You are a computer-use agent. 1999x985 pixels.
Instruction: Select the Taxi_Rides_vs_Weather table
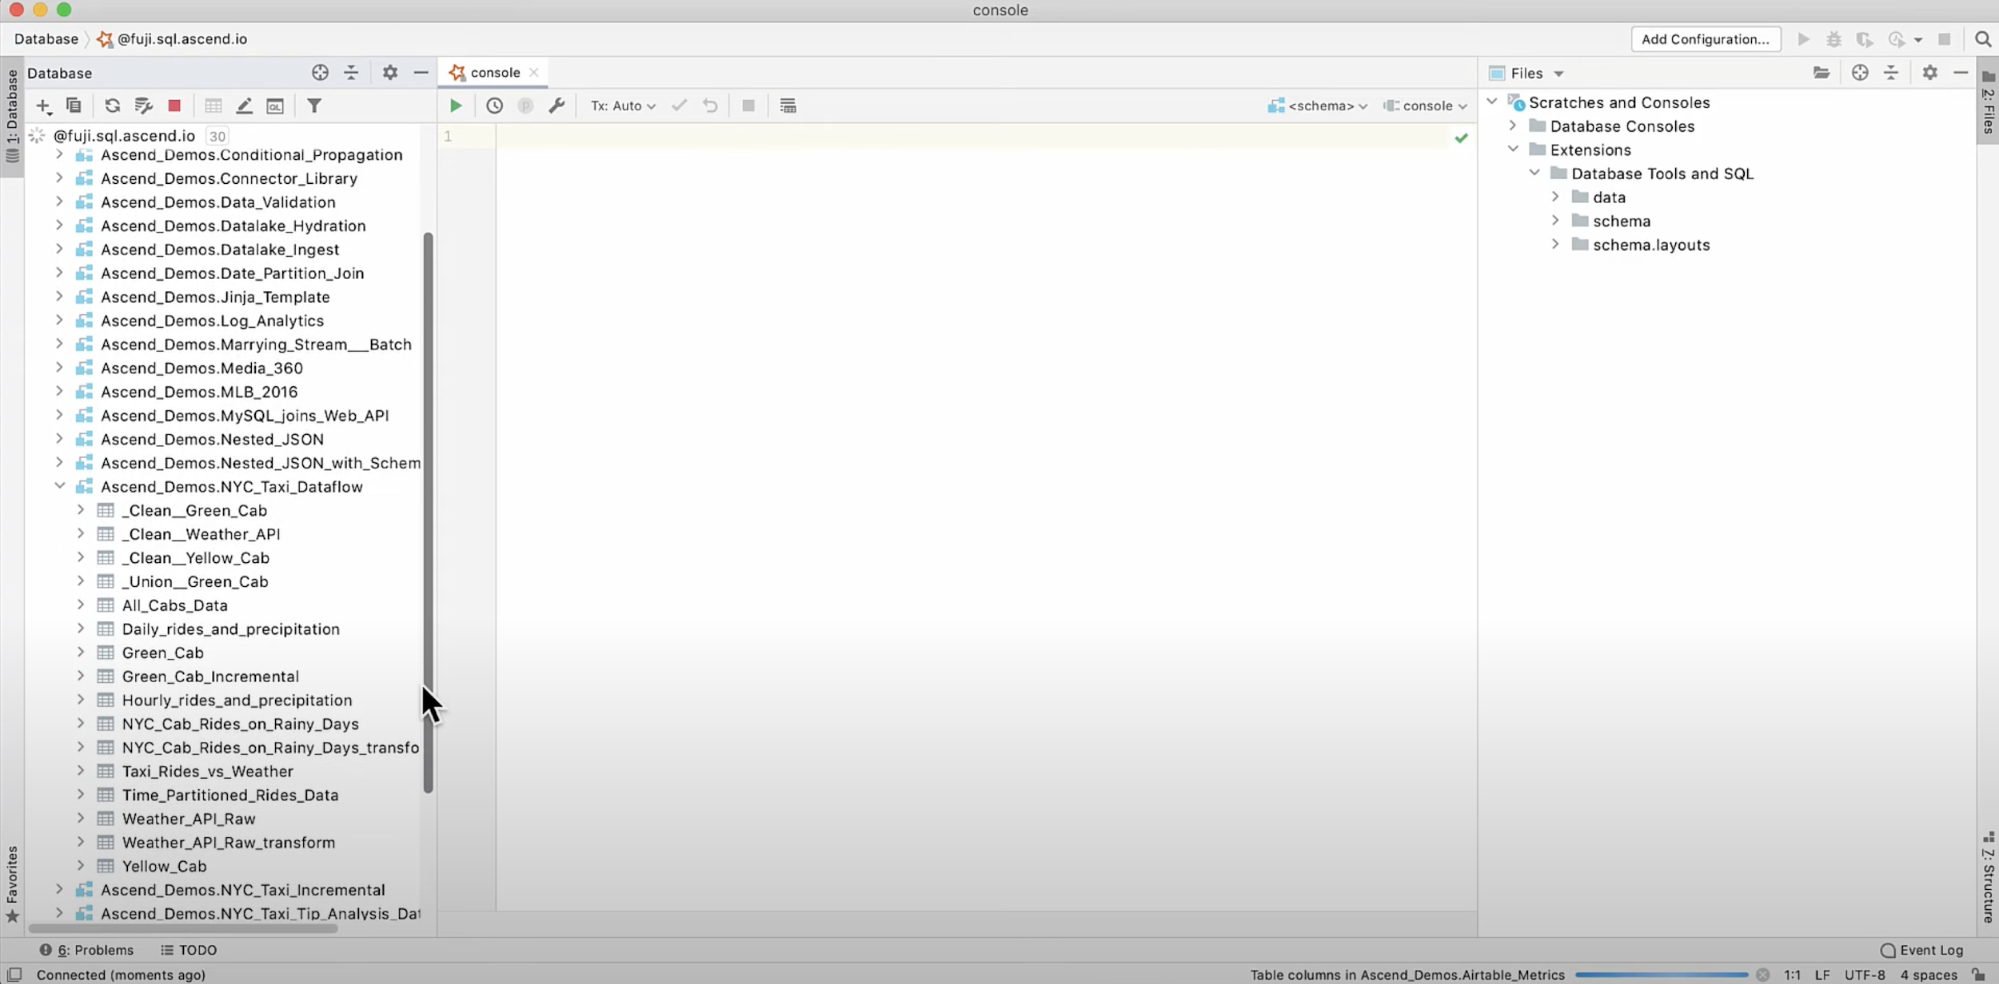tap(208, 771)
